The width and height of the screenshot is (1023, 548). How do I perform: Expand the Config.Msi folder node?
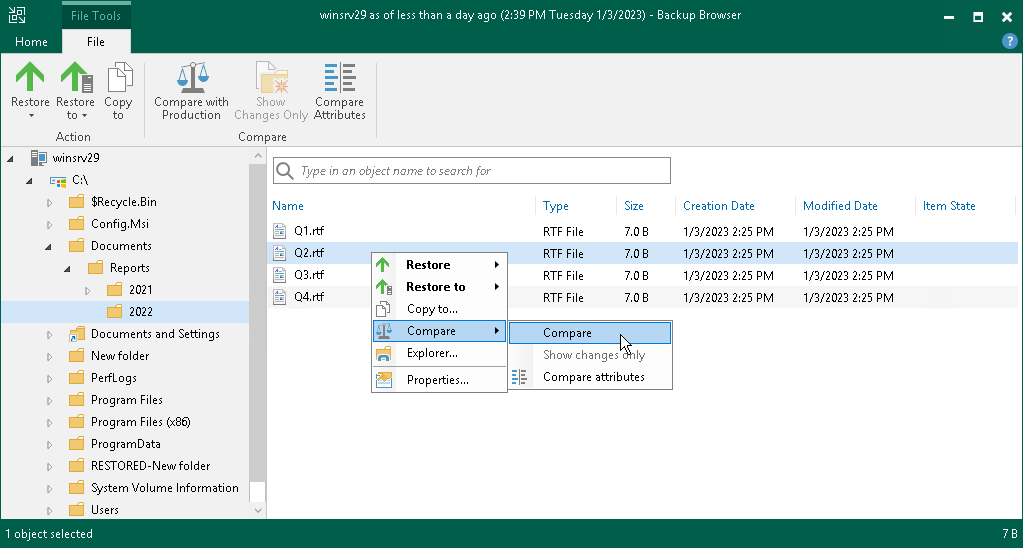tap(49, 224)
